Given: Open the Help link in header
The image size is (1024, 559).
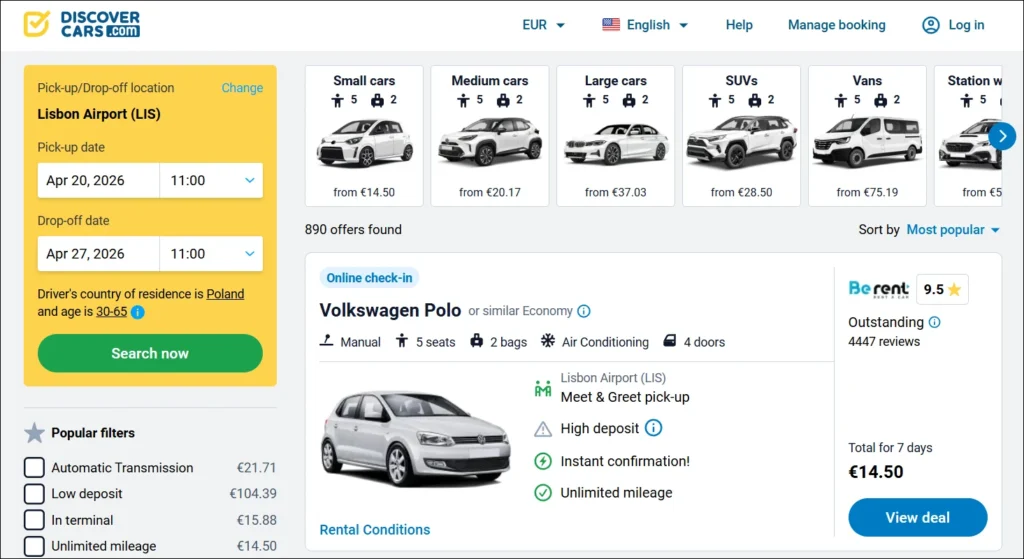Looking at the screenshot, I should 739,25.
